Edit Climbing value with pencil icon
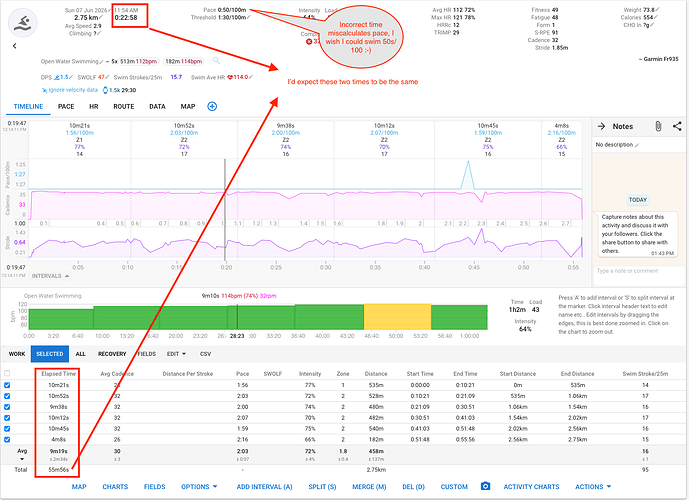 [x=99, y=33]
